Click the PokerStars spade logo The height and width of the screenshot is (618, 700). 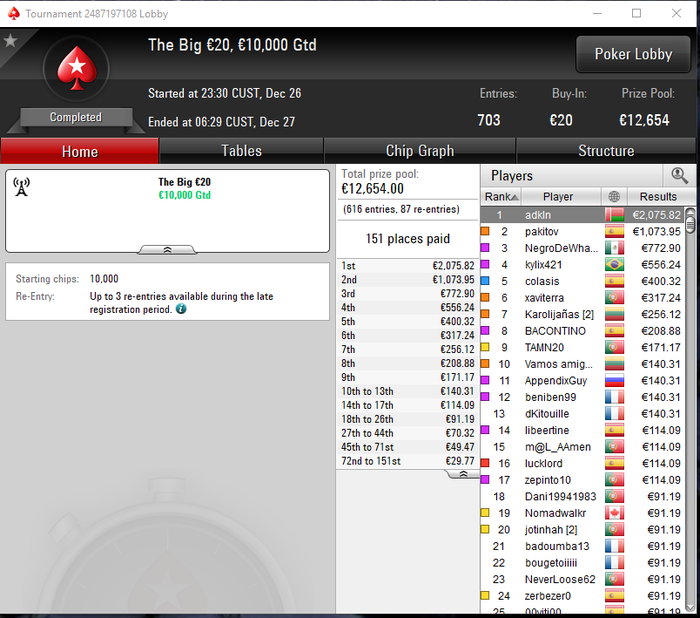77,68
